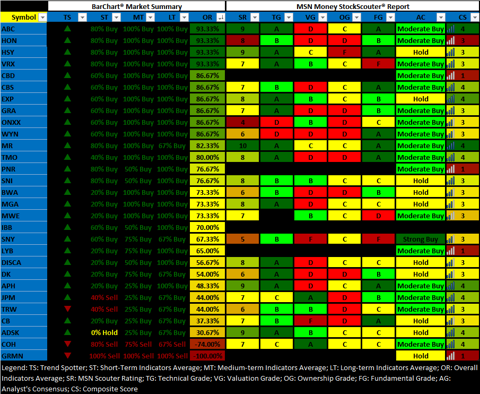Click the red down-arrow trend icon for GRMN
The image size is (480, 394).
(x=68, y=356)
